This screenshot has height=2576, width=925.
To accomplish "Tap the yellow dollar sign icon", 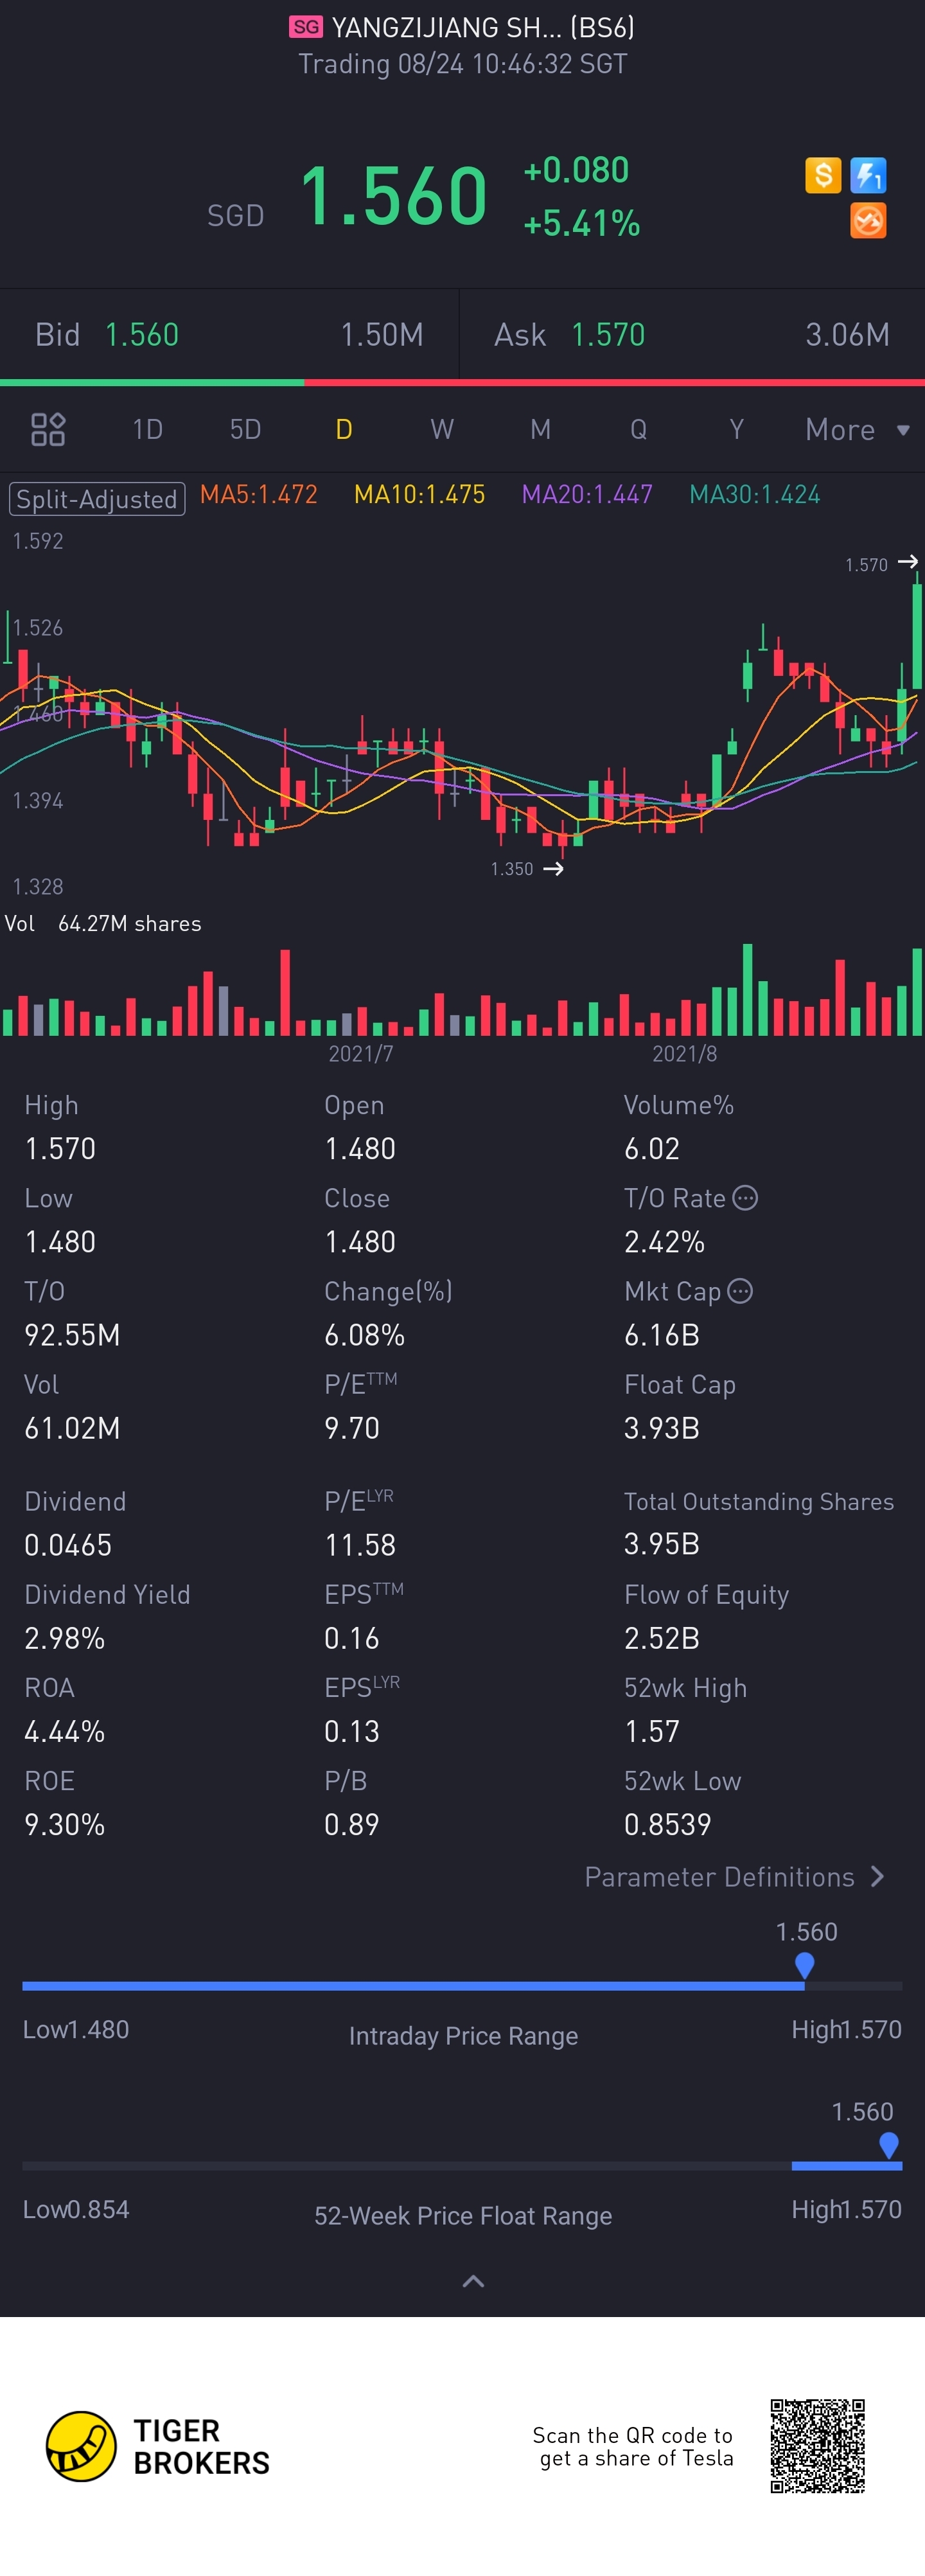I will click(x=823, y=176).
